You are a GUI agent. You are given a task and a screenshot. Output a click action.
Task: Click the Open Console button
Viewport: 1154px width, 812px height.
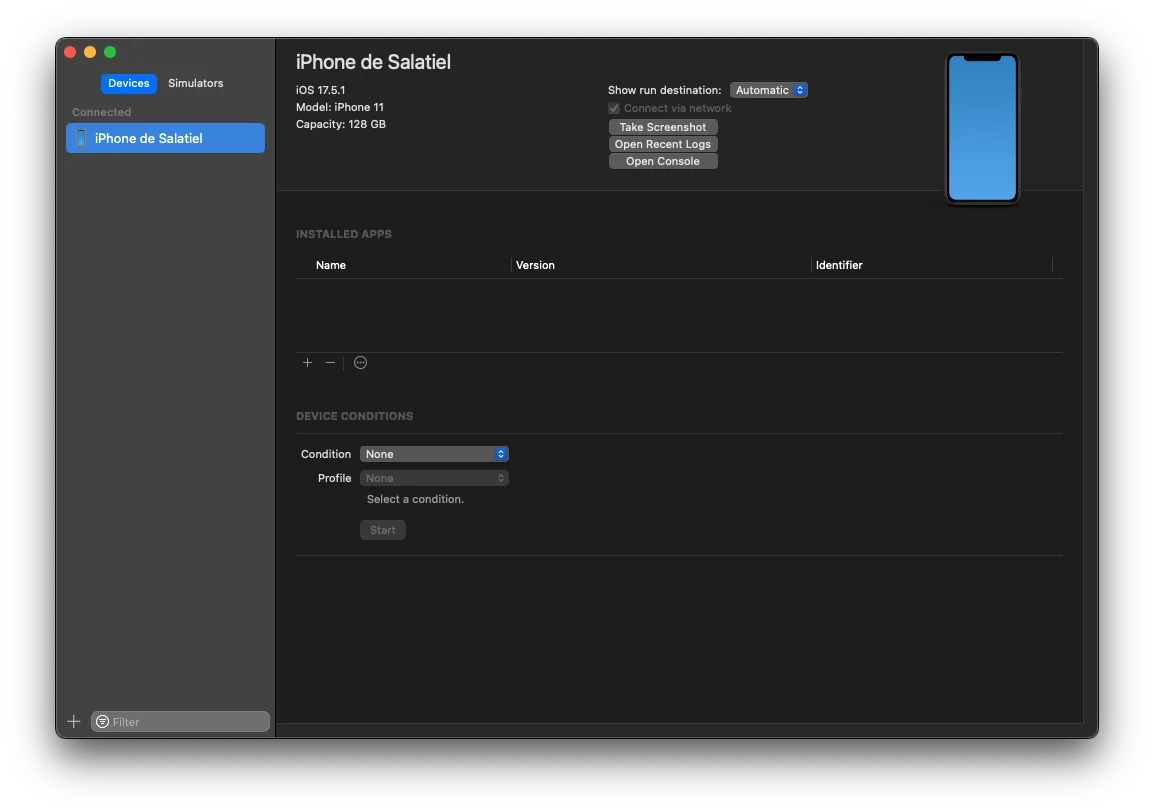pos(662,161)
